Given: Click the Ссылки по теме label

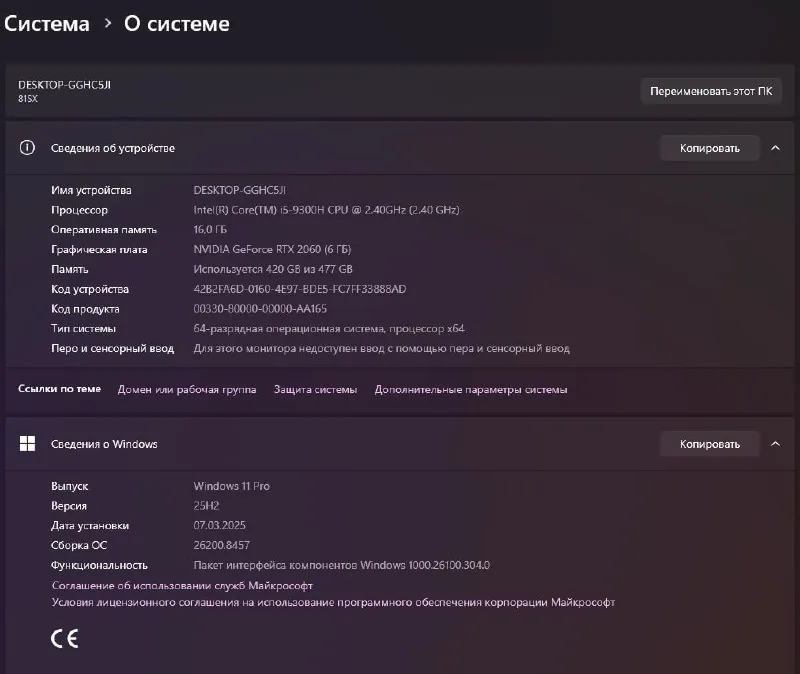Looking at the screenshot, I should (60, 389).
